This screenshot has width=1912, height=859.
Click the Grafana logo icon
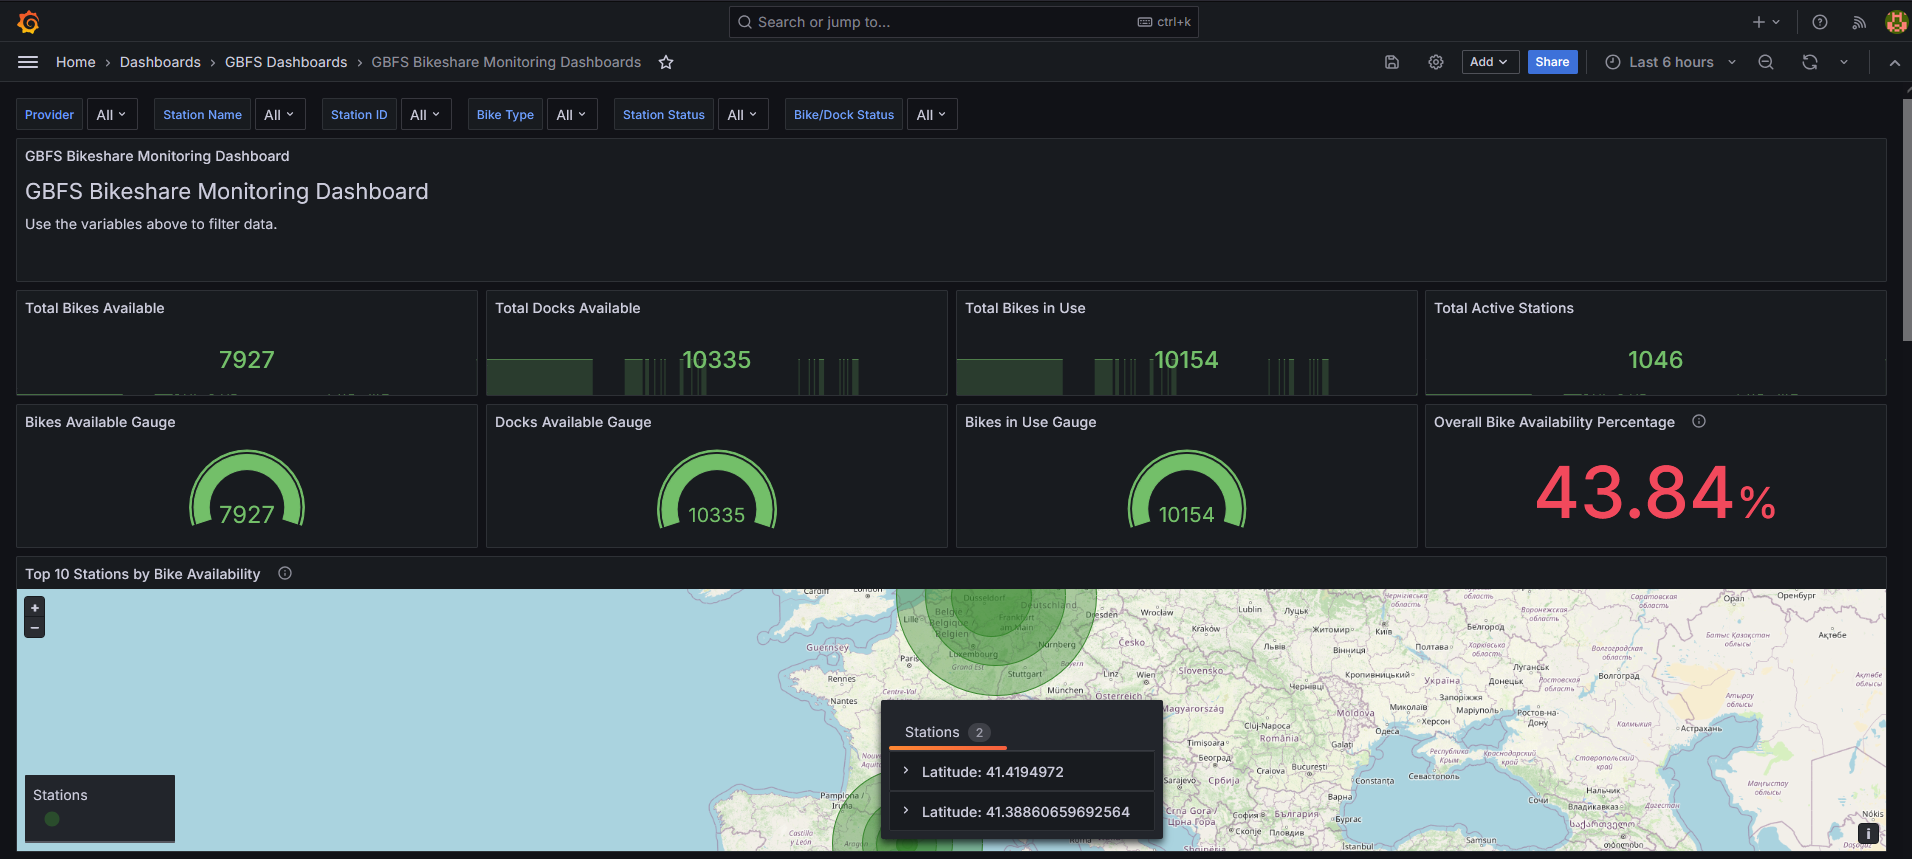pos(28,21)
